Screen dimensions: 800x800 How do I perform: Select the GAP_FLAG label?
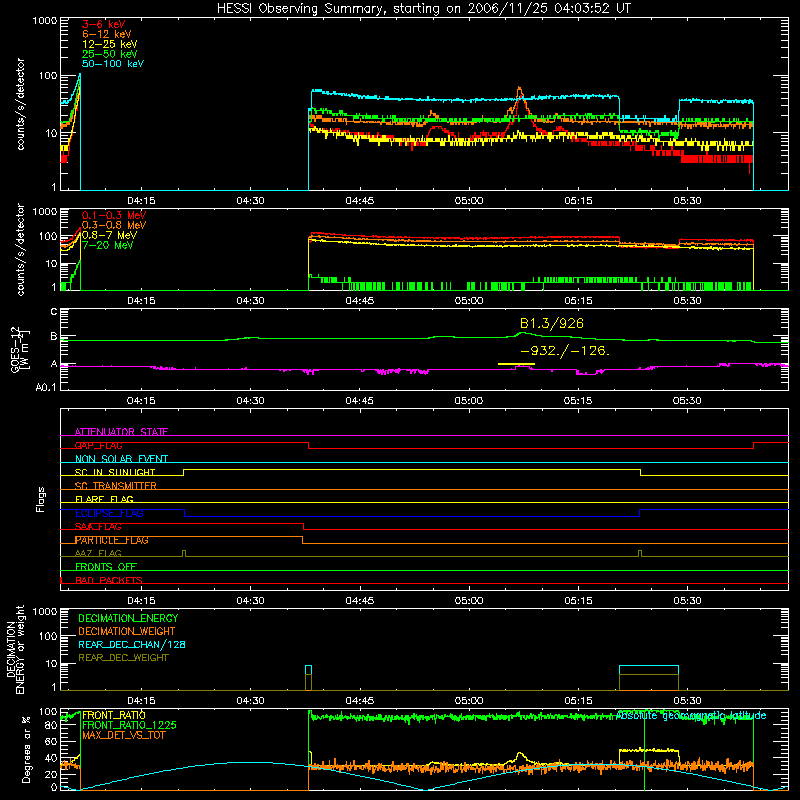[x=98, y=445]
